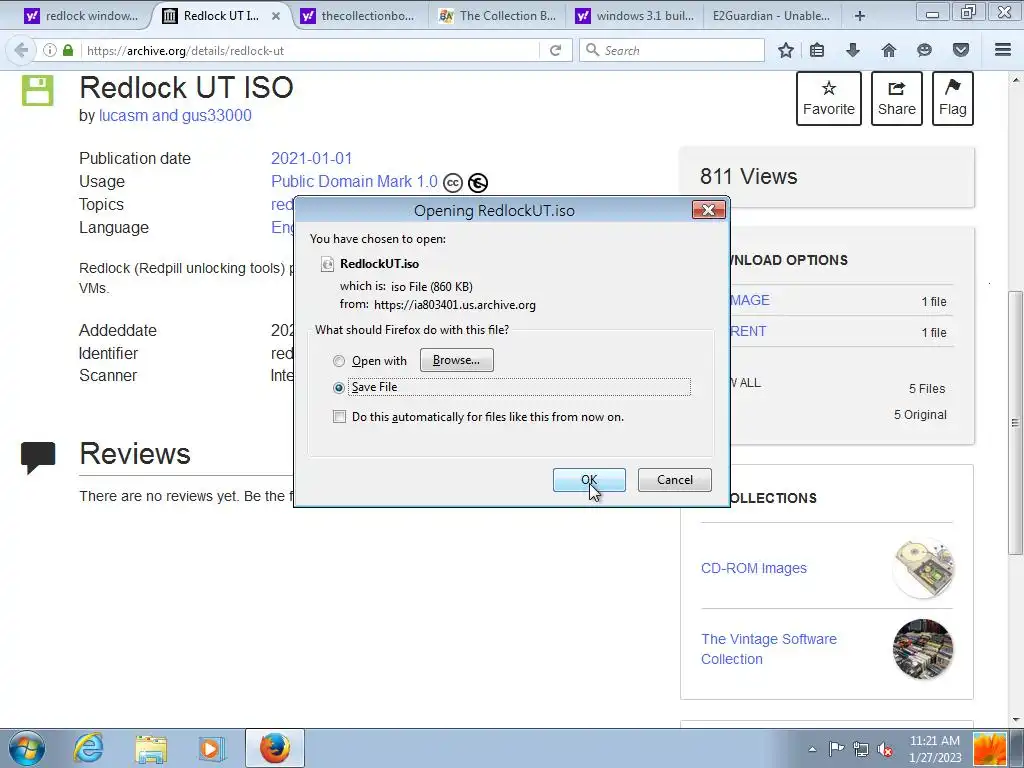The width and height of the screenshot is (1024, 768).
Task: Click the address bar URL field
Action: pyautogui.click(x=312, y=50)
